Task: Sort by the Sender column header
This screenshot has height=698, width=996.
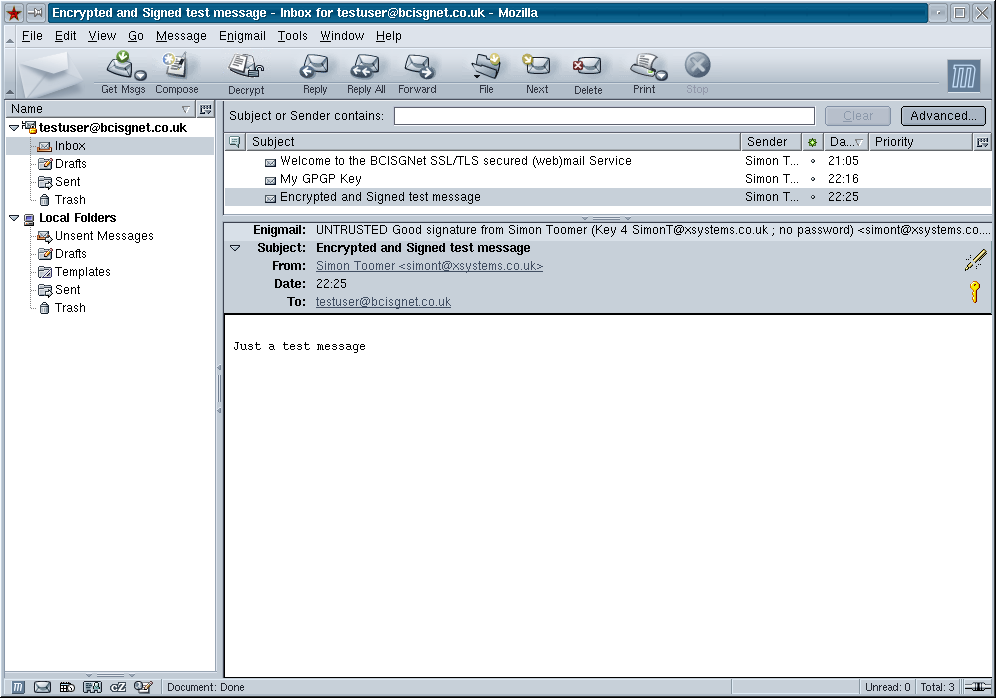Action: pyautogui.click(x=771, y=142)
